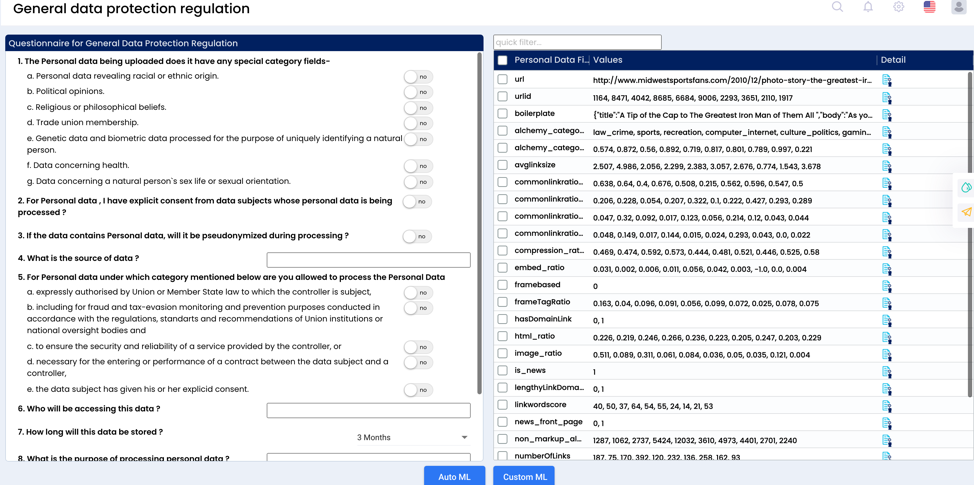This screenshot has height=485, width=974.
Task: Select the alchemy category law_crime values cell
Action: pos(733,132)
